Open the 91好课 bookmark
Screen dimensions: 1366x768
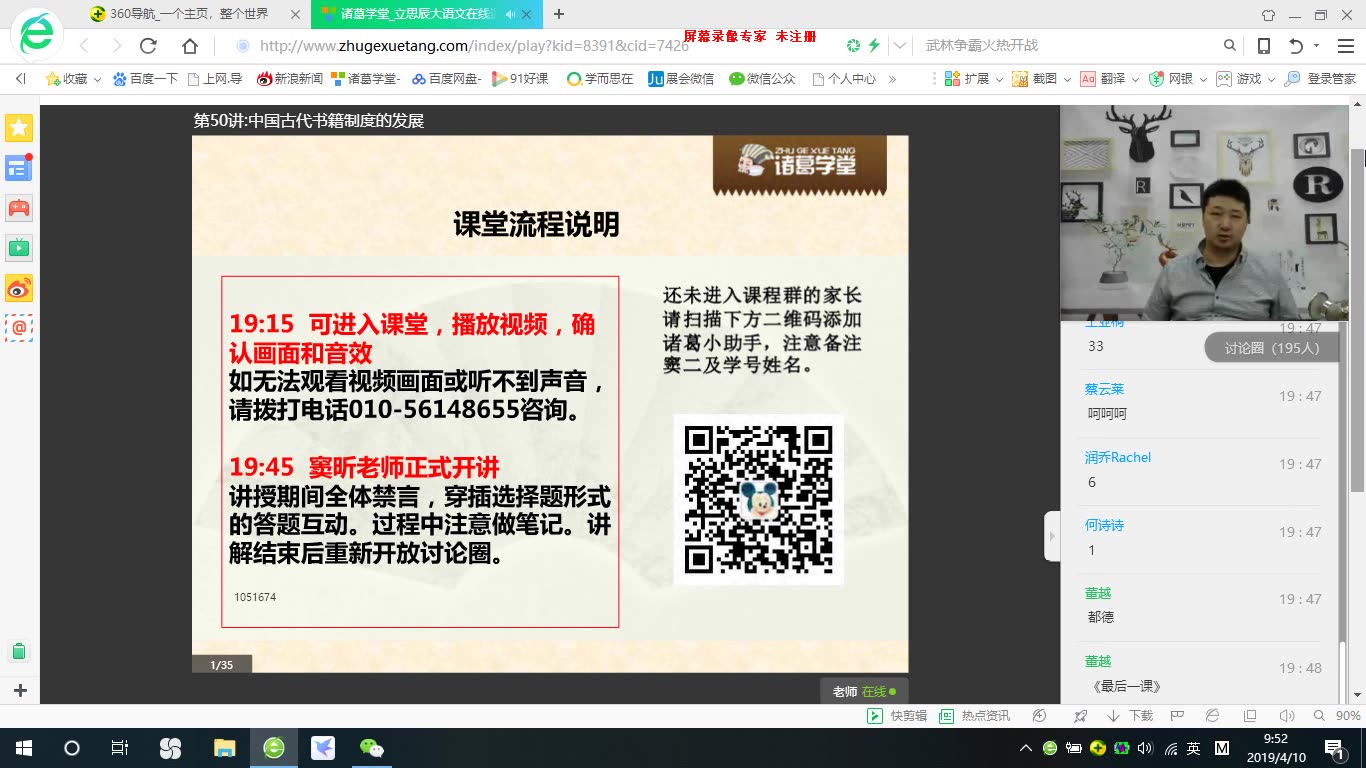(520, 78)
